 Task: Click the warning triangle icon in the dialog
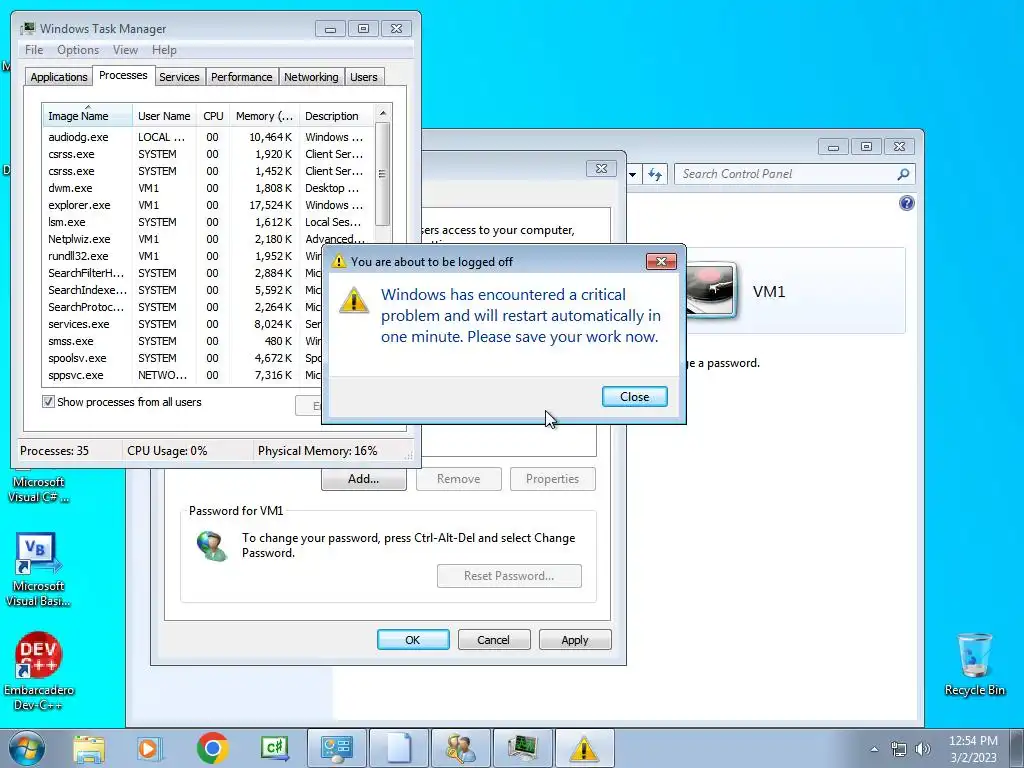[x=354, y=301]
